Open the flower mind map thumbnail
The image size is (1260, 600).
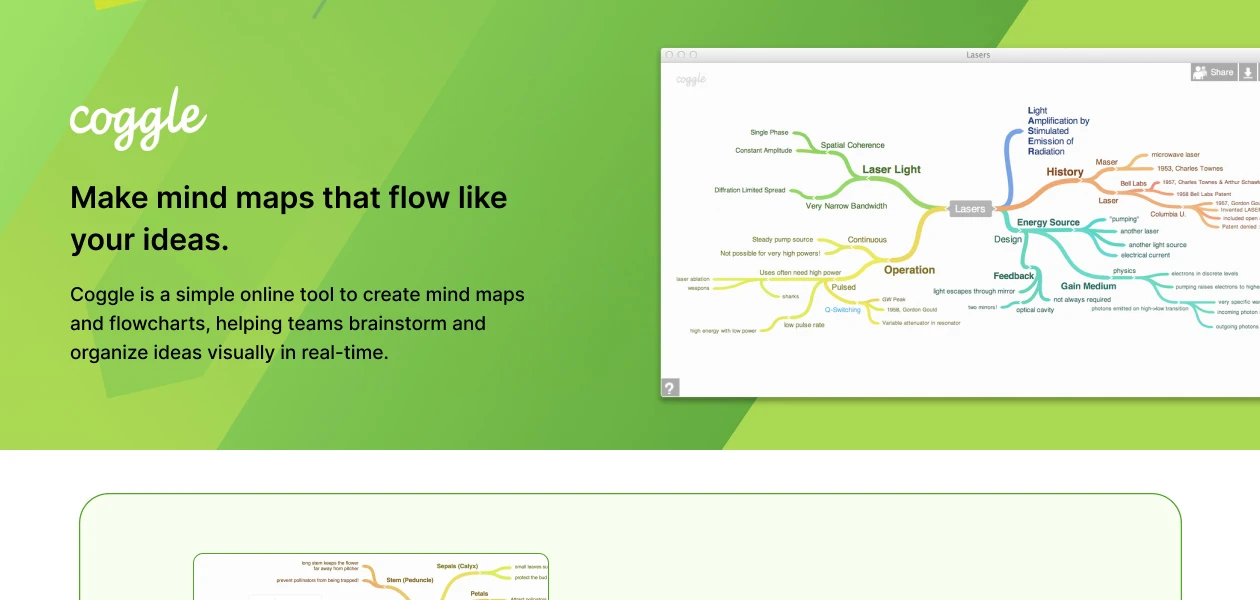(371, 577)
